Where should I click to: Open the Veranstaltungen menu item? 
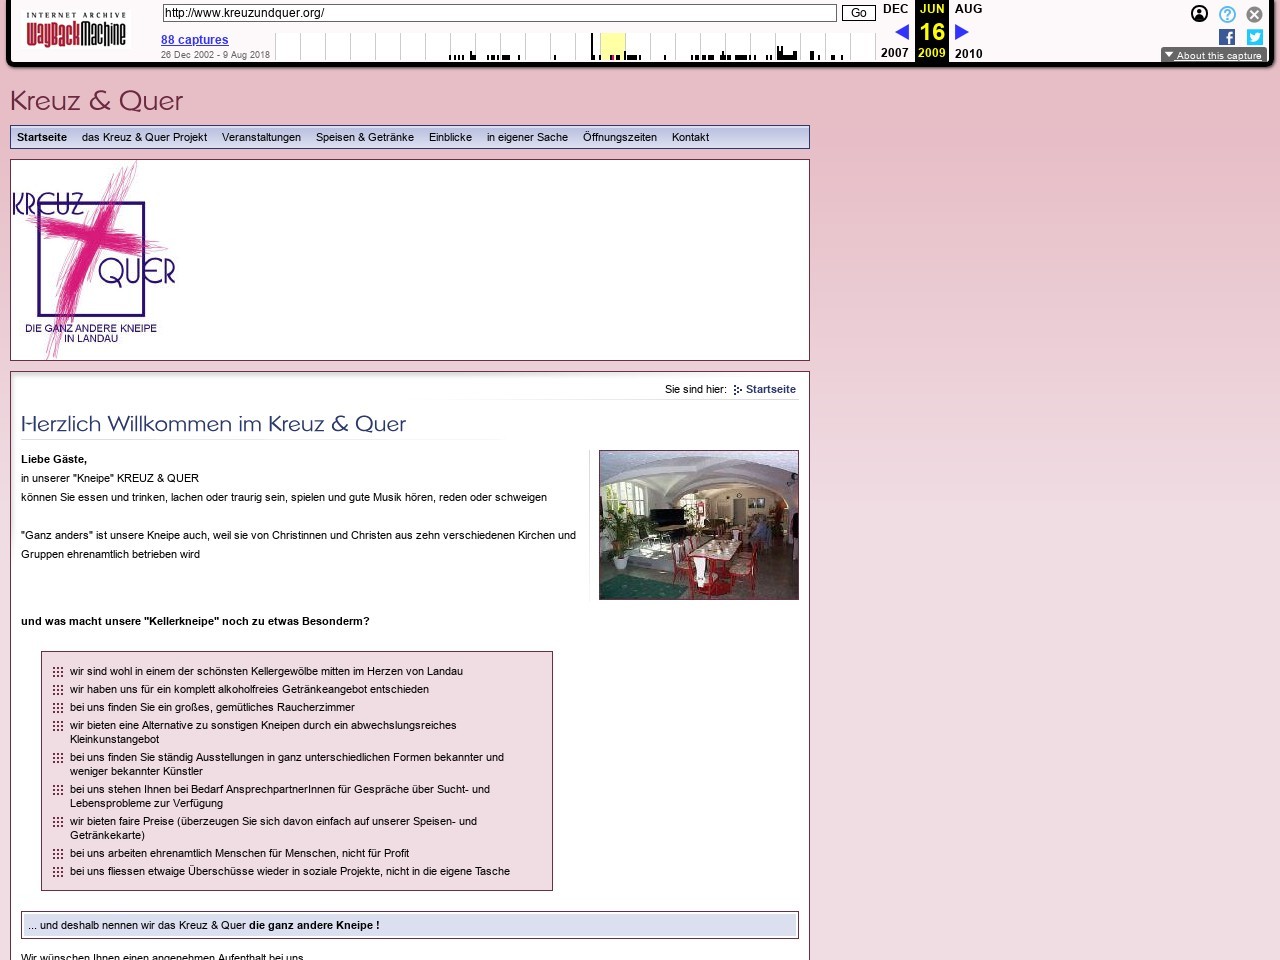tap(261, 137)
